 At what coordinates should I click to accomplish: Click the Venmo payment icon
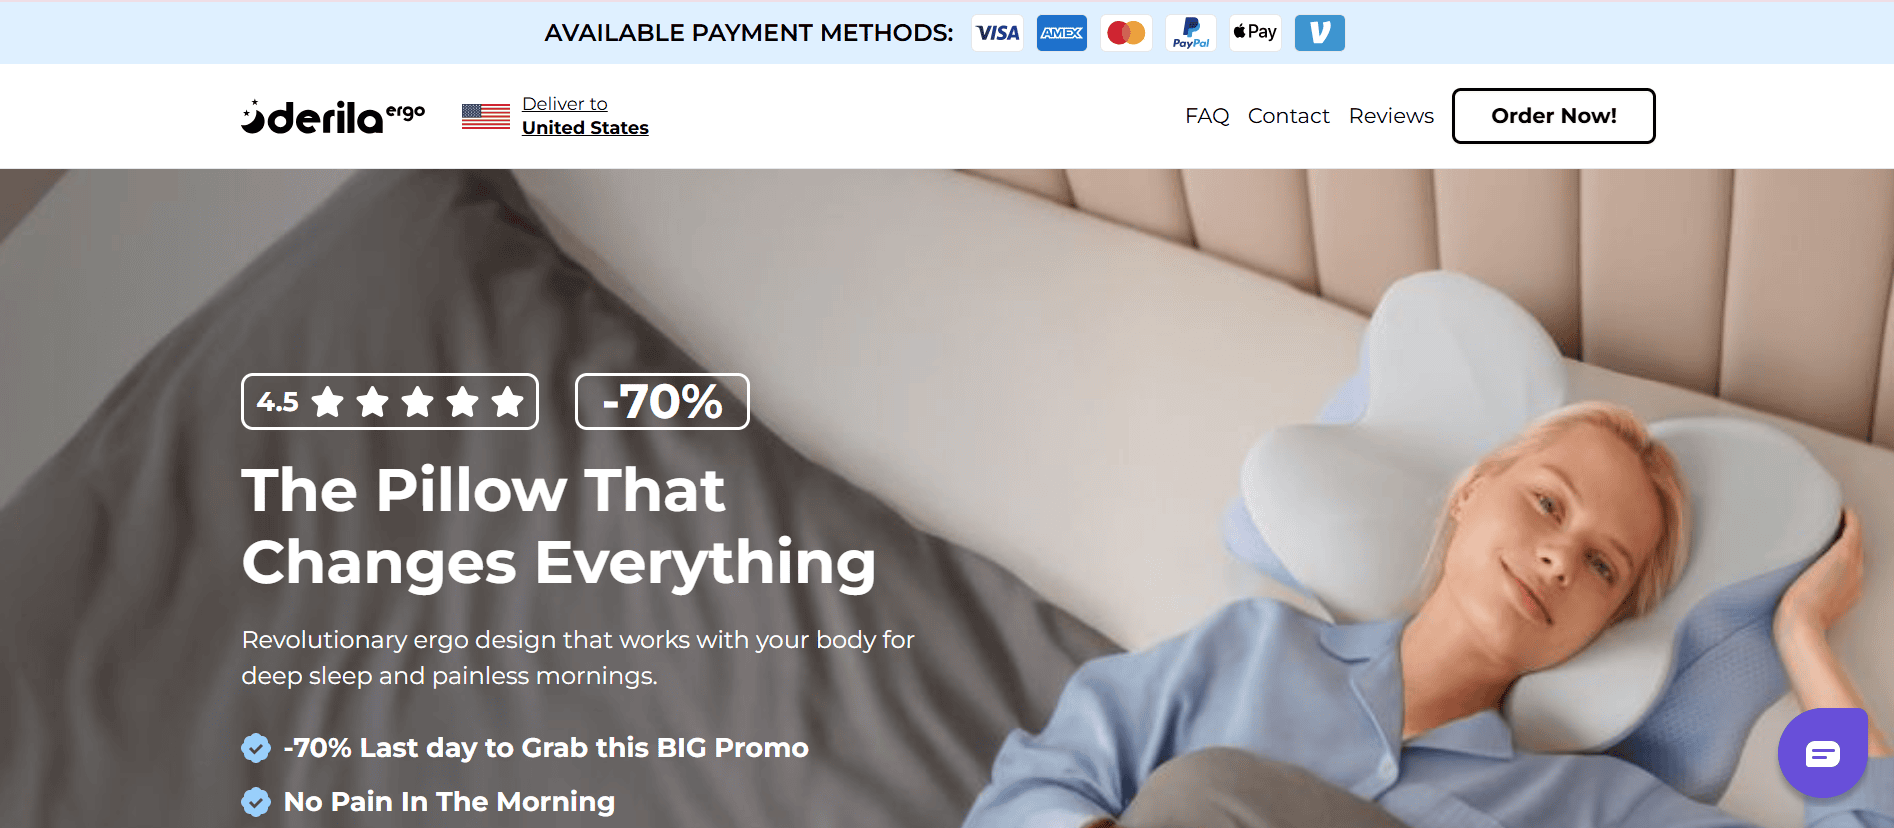click(1320, 33)
